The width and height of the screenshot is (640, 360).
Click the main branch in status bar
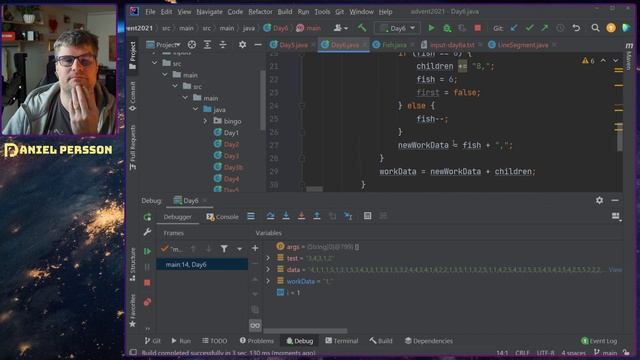(x=606, y=353)
